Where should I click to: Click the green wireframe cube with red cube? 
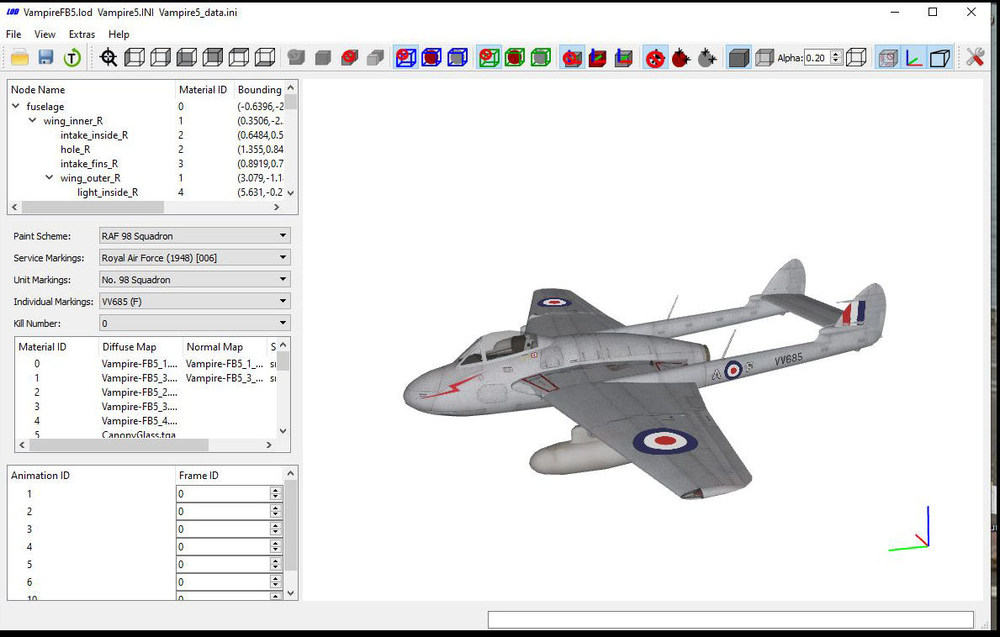[x=515, y=58]
